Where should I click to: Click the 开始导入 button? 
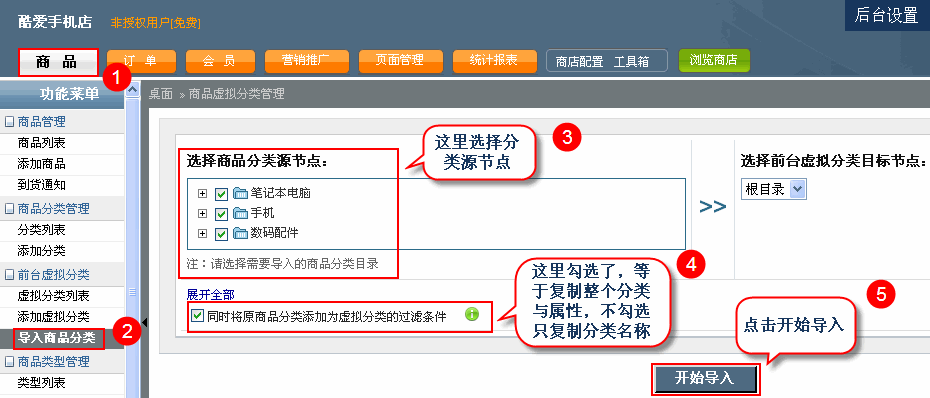pos(705,378)
